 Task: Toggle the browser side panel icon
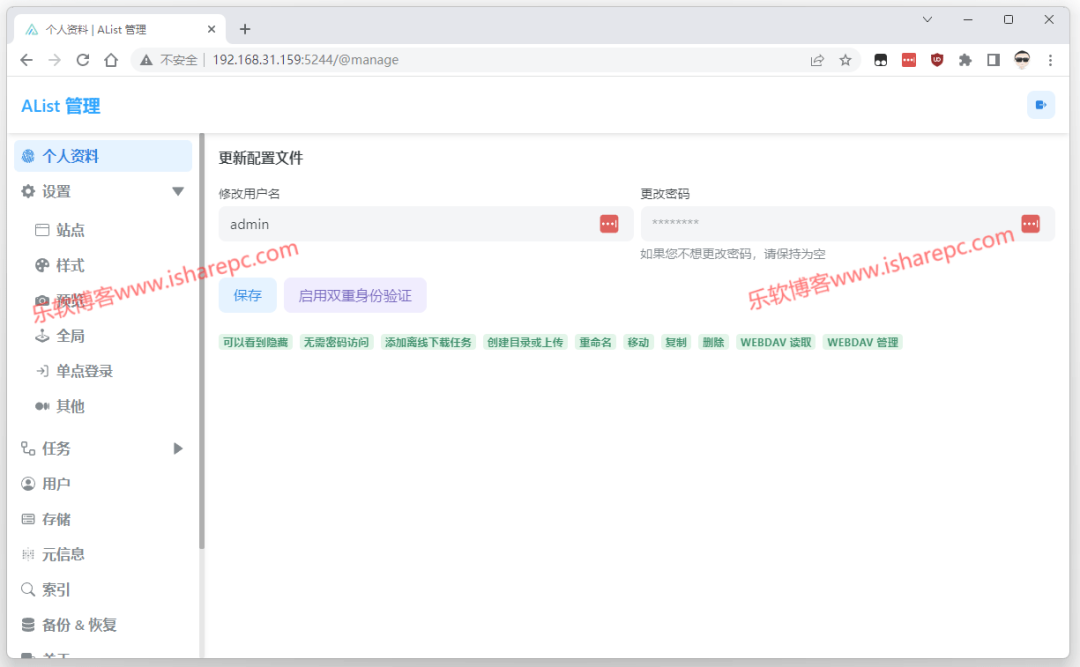[x=993, y=60]
